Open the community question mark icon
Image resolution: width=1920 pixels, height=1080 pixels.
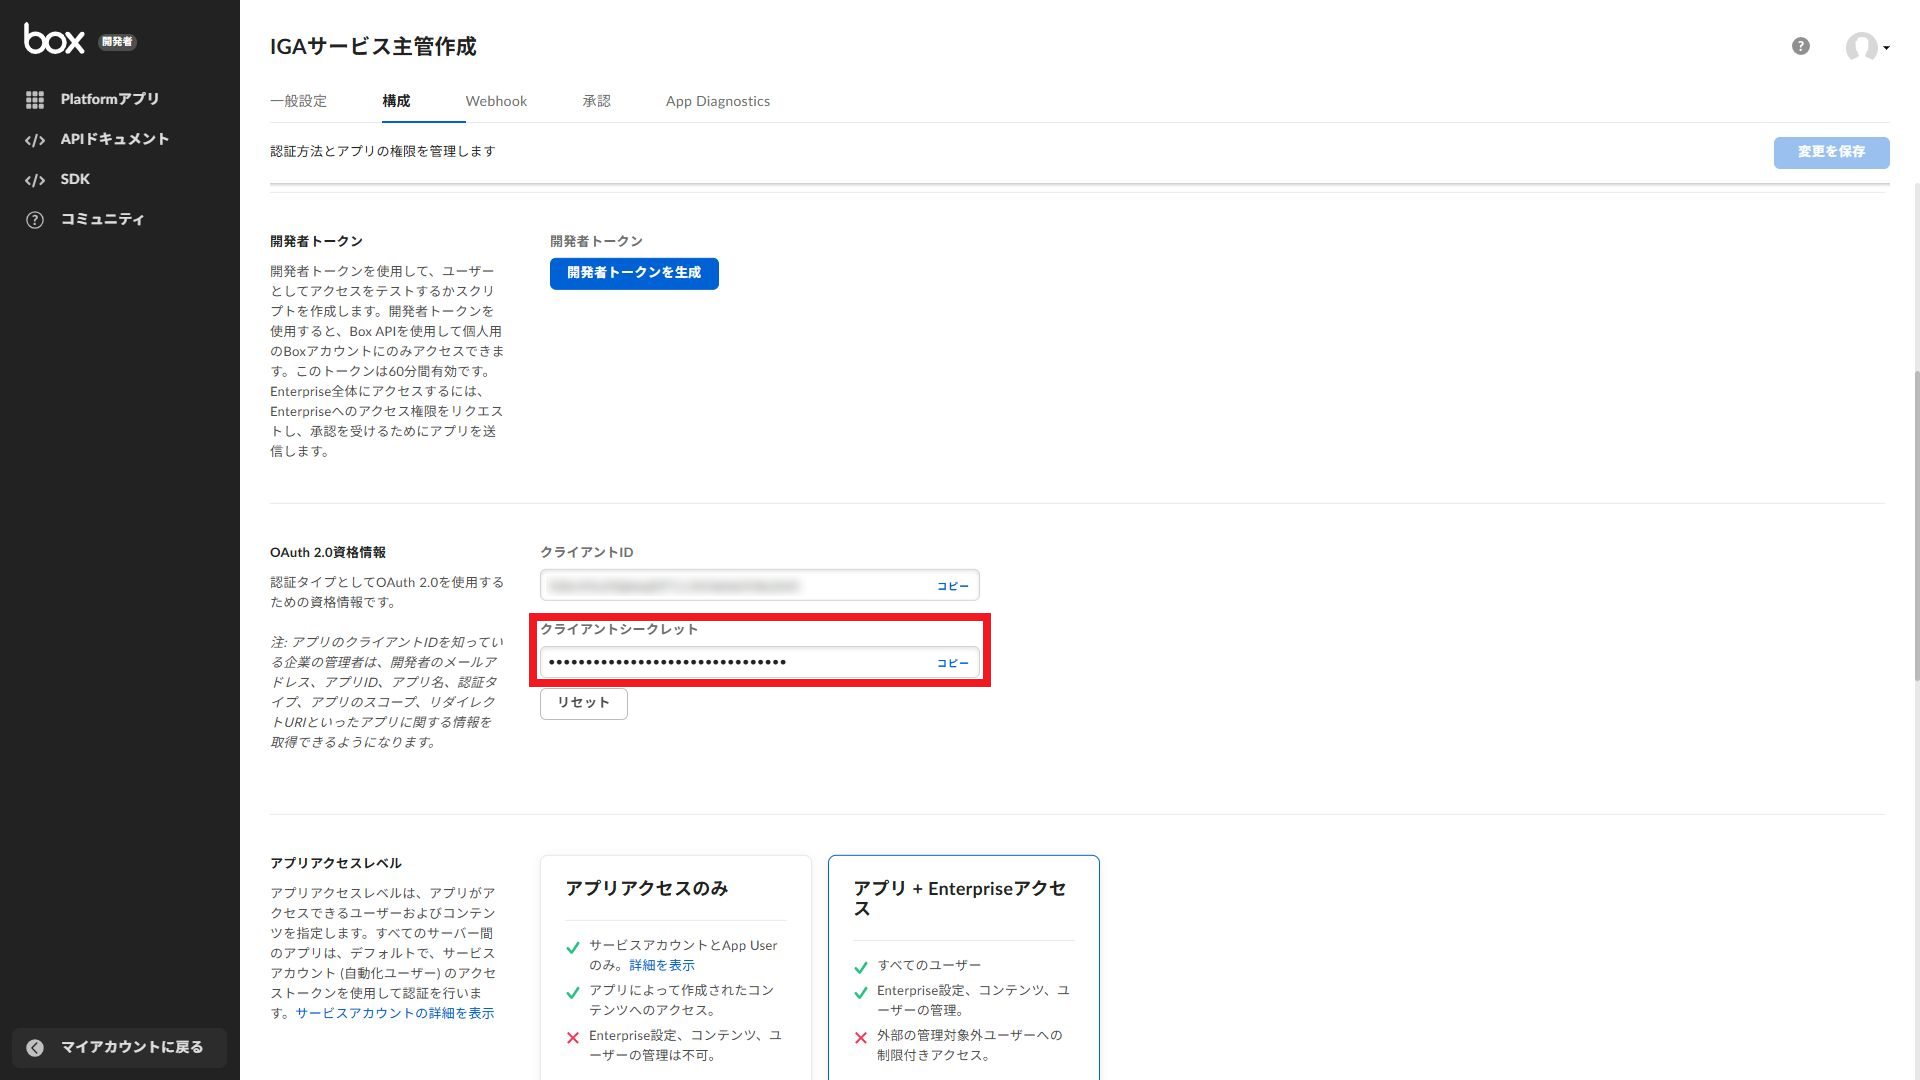[x=35, y=220]
